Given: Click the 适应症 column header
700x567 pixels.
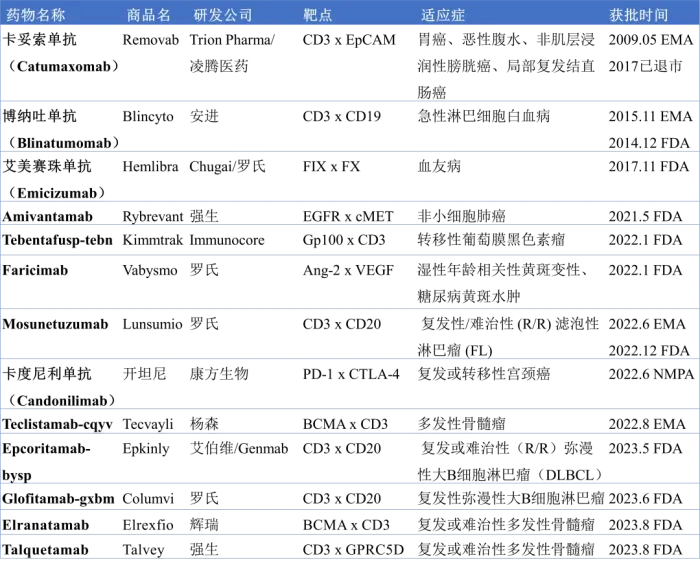Looking at the screenshot, I should [x=442, y=15].
